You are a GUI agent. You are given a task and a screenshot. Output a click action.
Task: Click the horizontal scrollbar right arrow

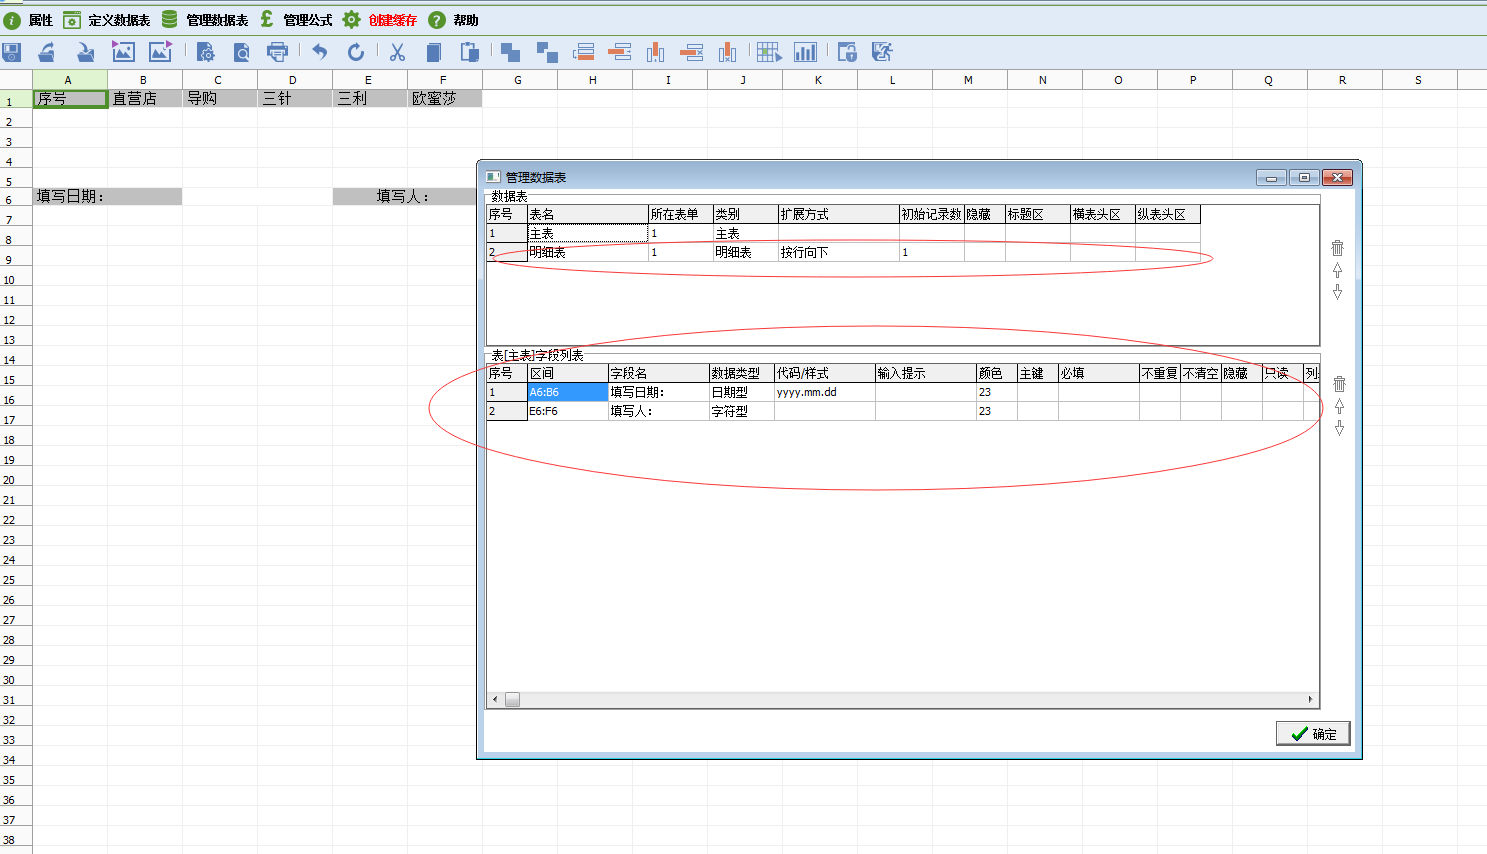pos(1310,699)
